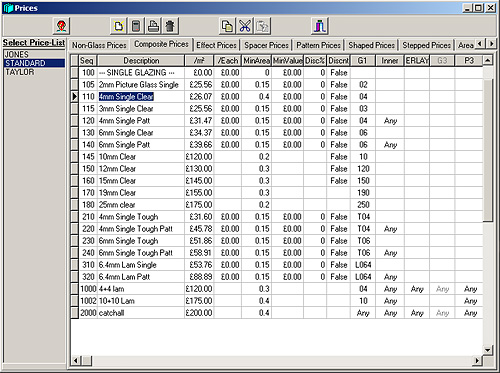Click the new record toolbar icon
The width and height of the screenshot is (500, 373).
pos(119,26)
